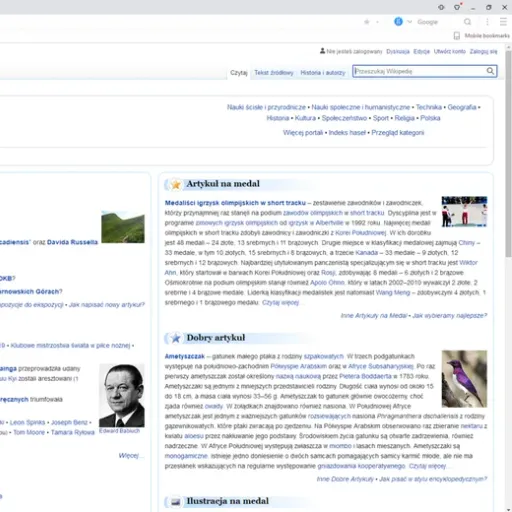Open Inne Artykuły na Medal link
Viewport: 512px width, 512px height.
(374, 315)
